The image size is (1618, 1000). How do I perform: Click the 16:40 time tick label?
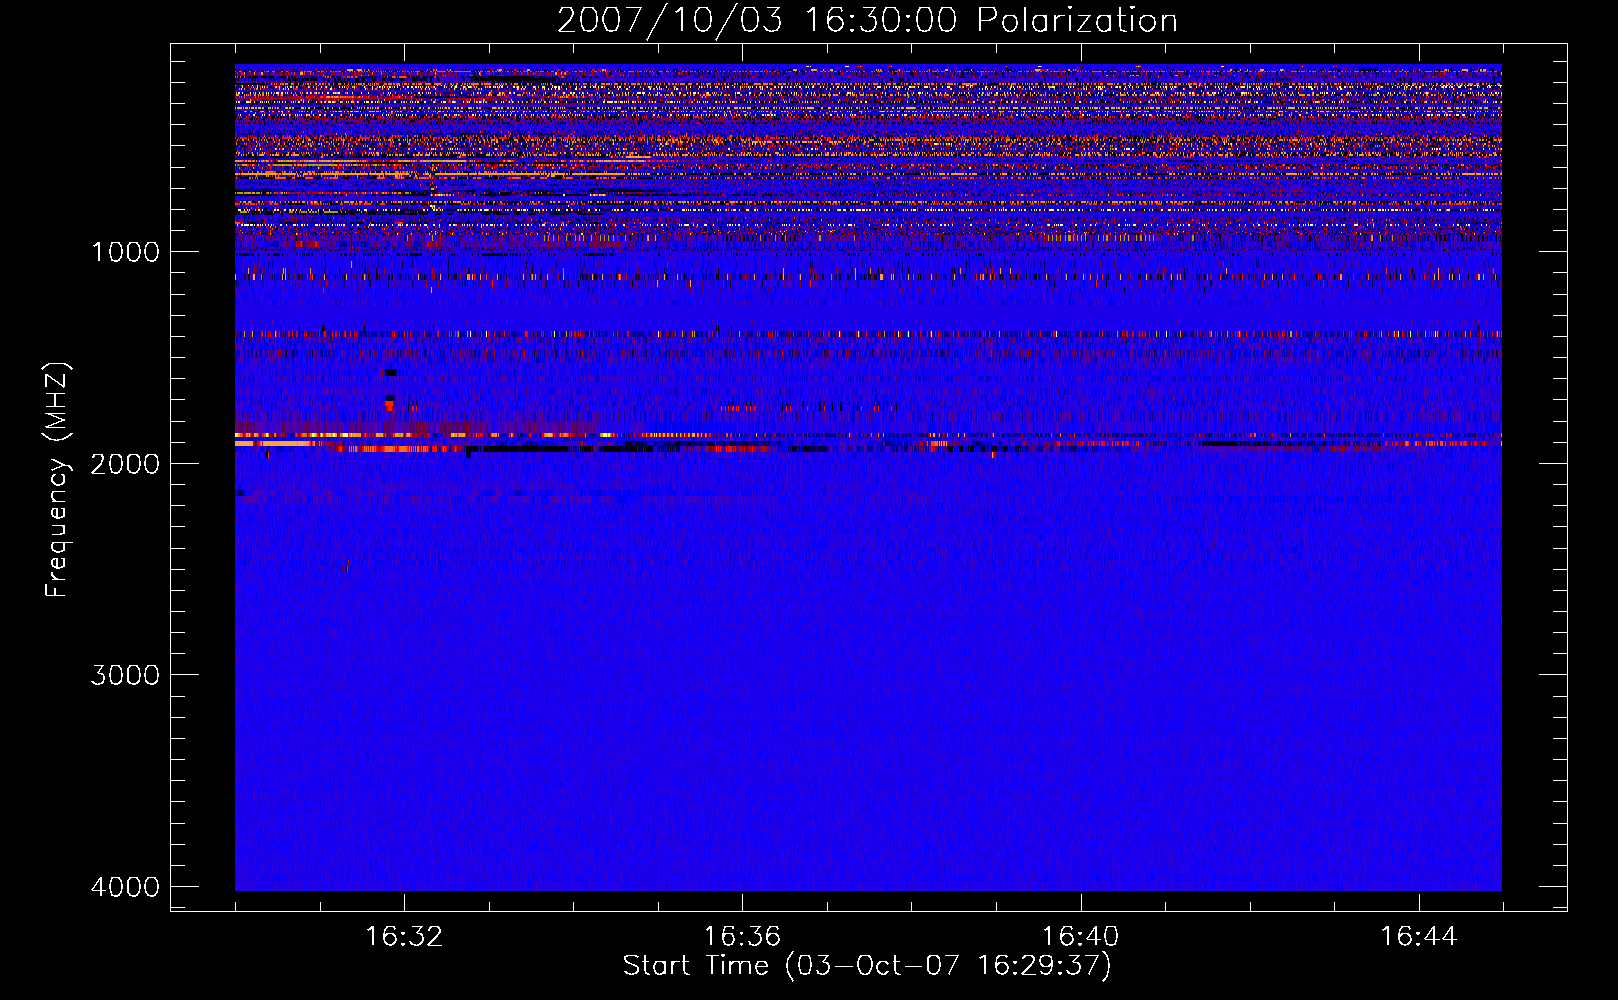1080,937
